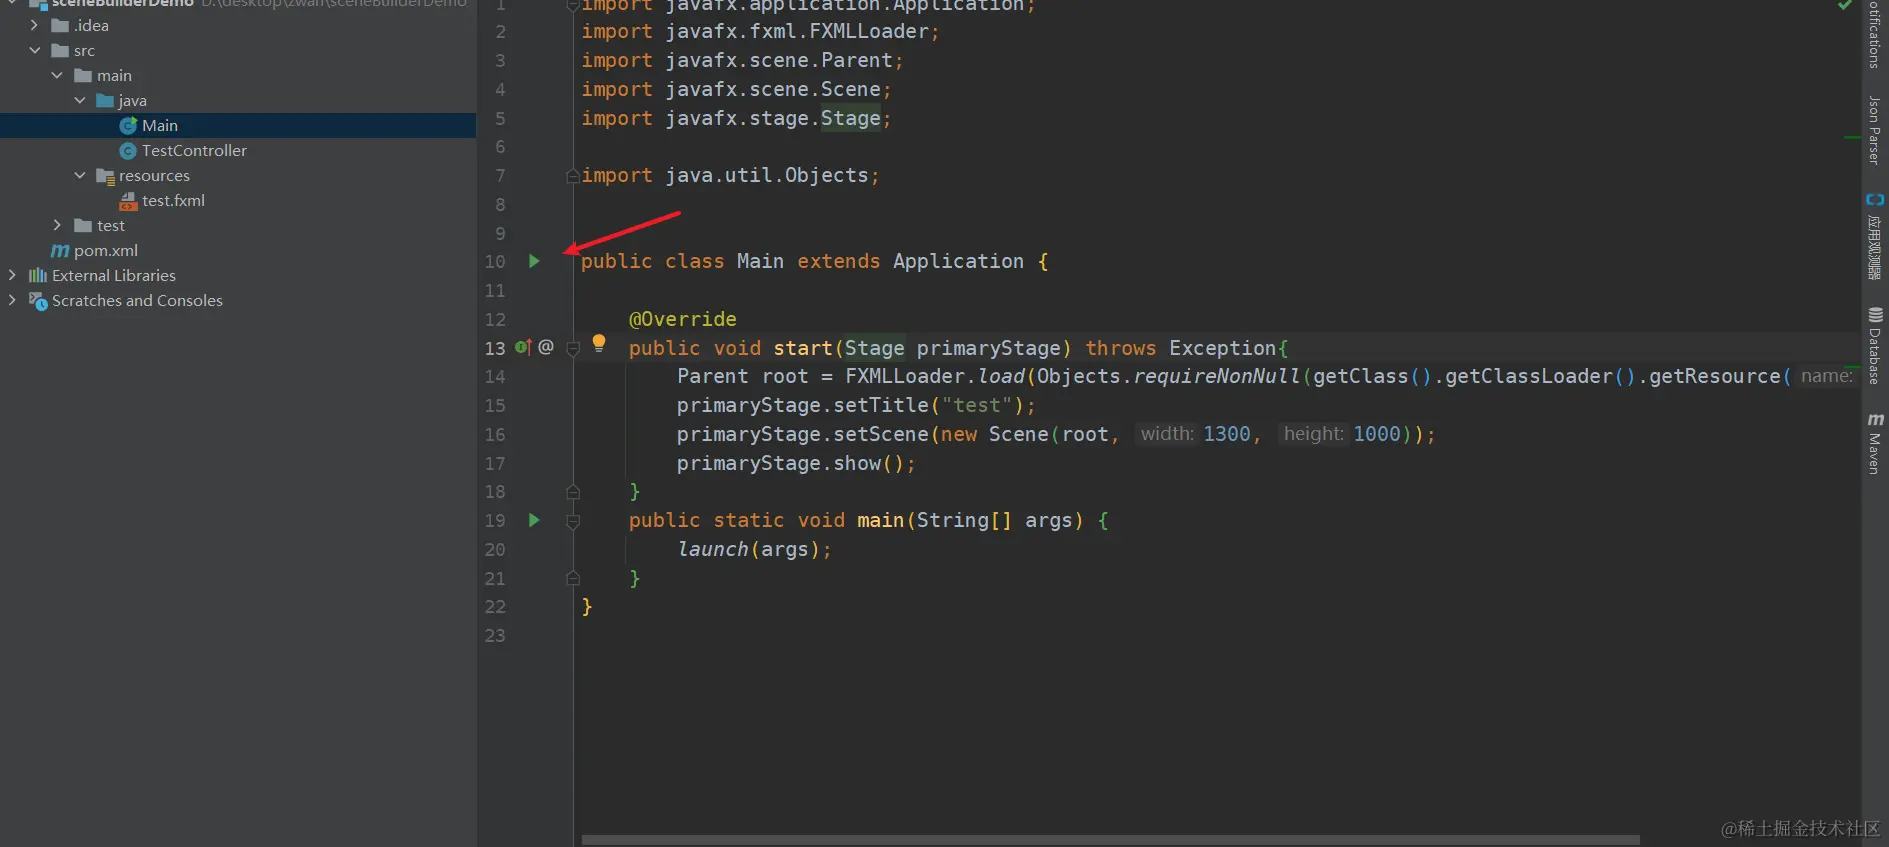Click the width value 1300

pos(1227,434)
